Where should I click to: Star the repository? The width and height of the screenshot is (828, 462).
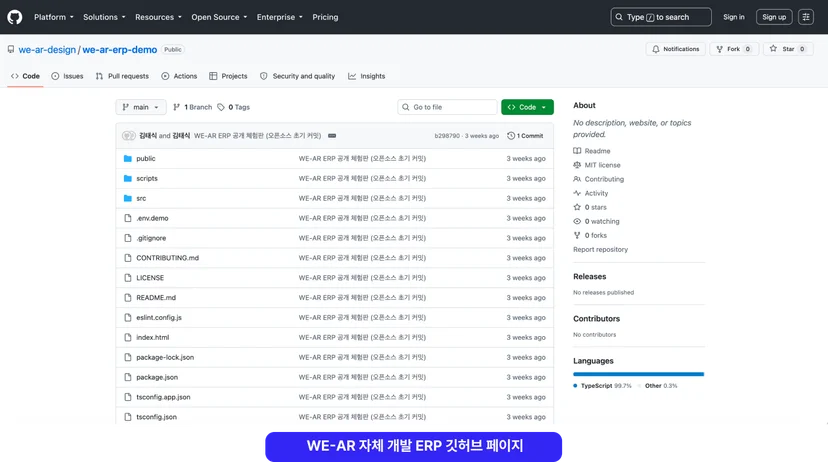(787, 49)
